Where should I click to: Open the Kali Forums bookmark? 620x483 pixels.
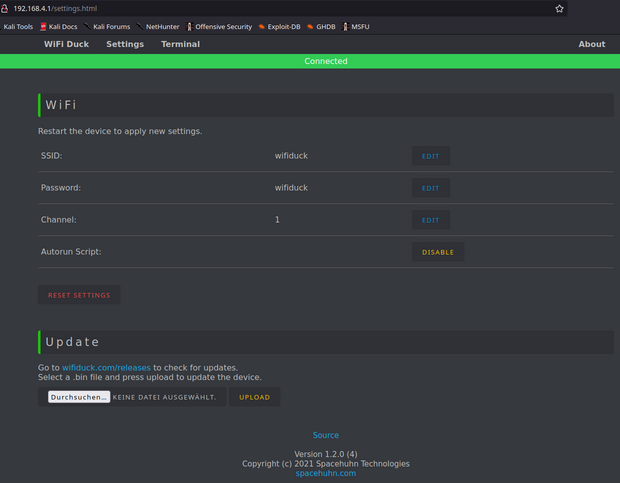(107, 27)
